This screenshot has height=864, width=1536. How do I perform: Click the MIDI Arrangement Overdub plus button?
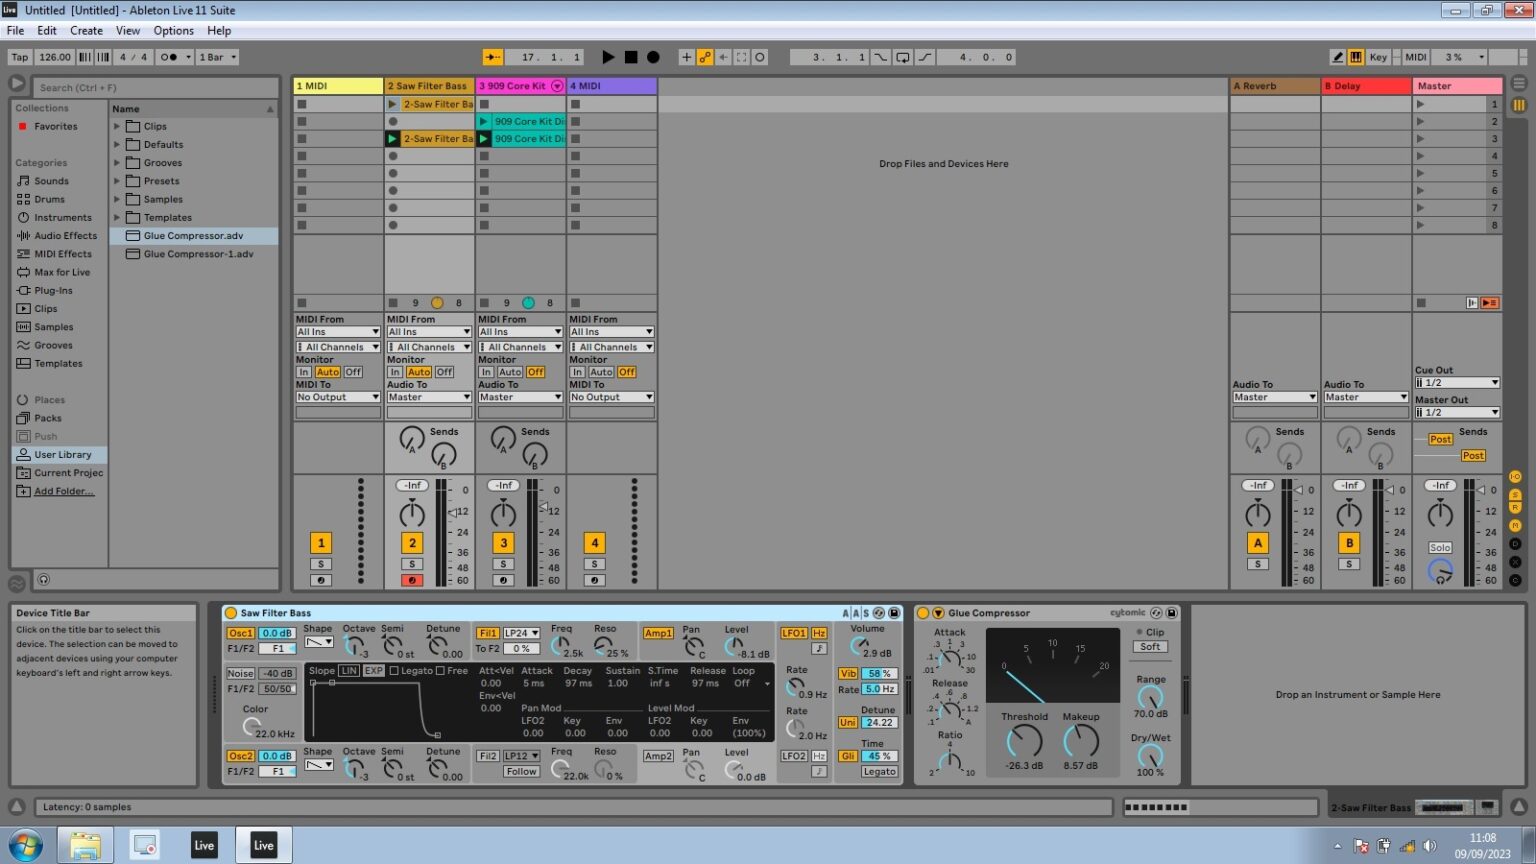tap(686, 57)
